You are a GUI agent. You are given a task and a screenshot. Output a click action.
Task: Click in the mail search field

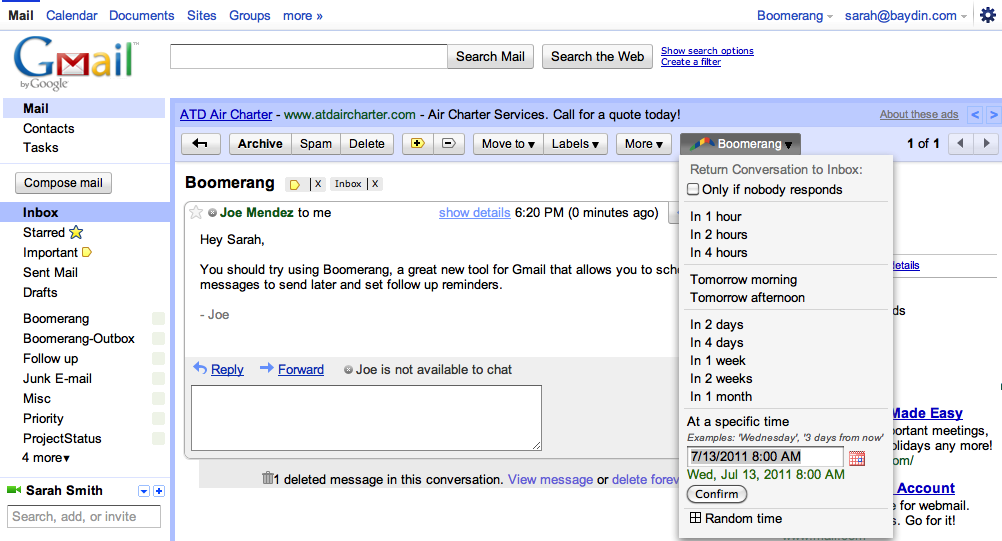tap(309, 56)
